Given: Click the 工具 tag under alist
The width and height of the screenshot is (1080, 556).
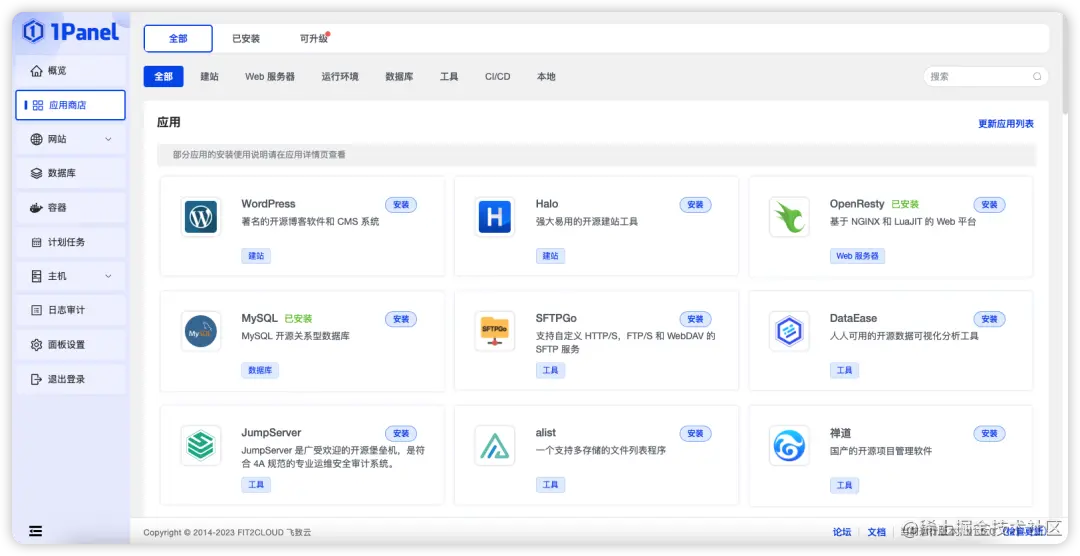Looking at the screenshot, I should (x=550, y=484).
